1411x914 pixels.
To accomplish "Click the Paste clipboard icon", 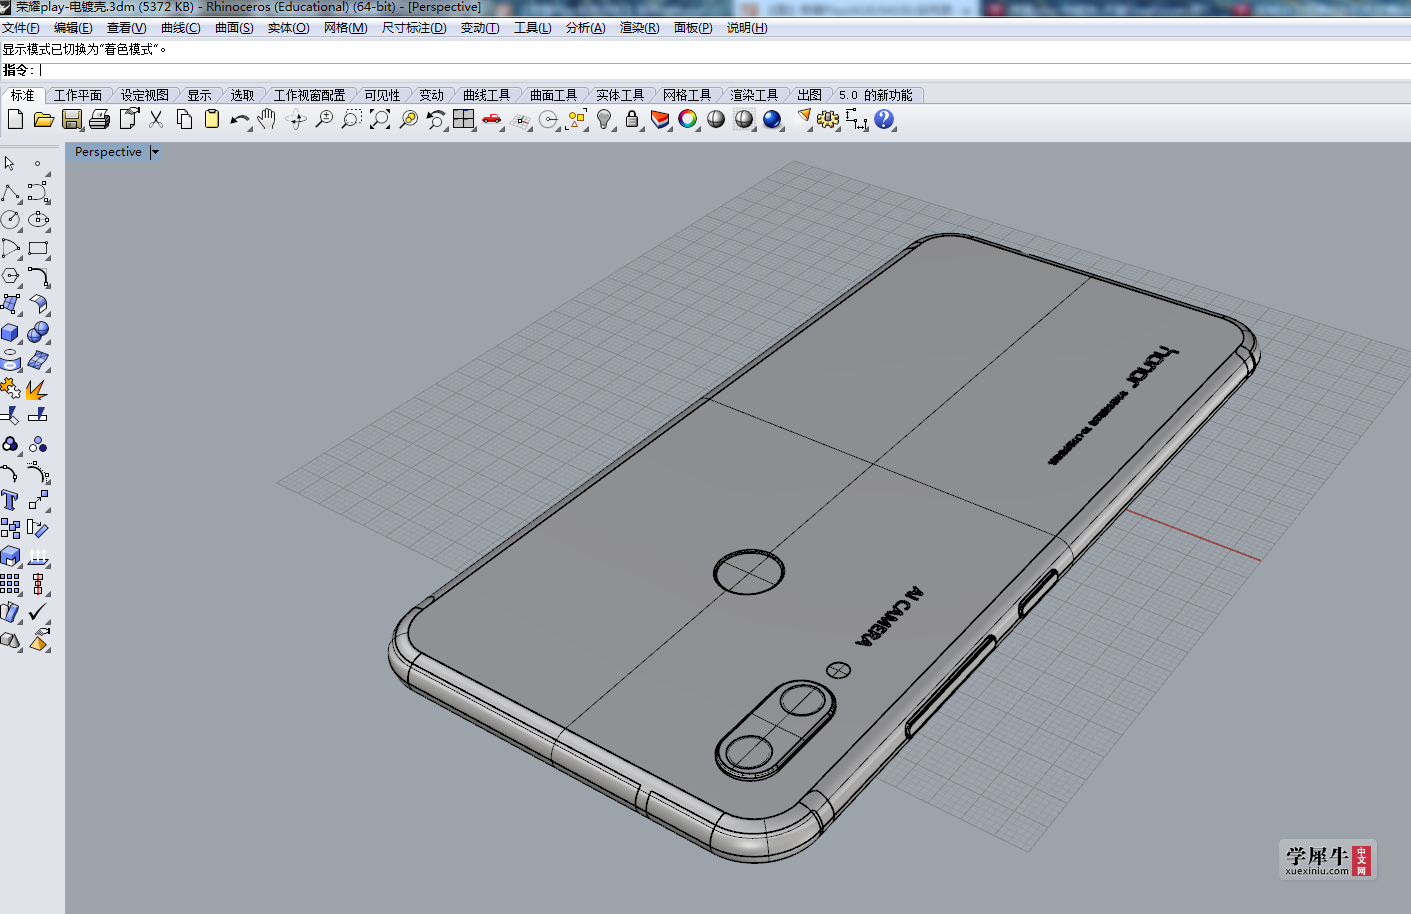I will [212, 119].
